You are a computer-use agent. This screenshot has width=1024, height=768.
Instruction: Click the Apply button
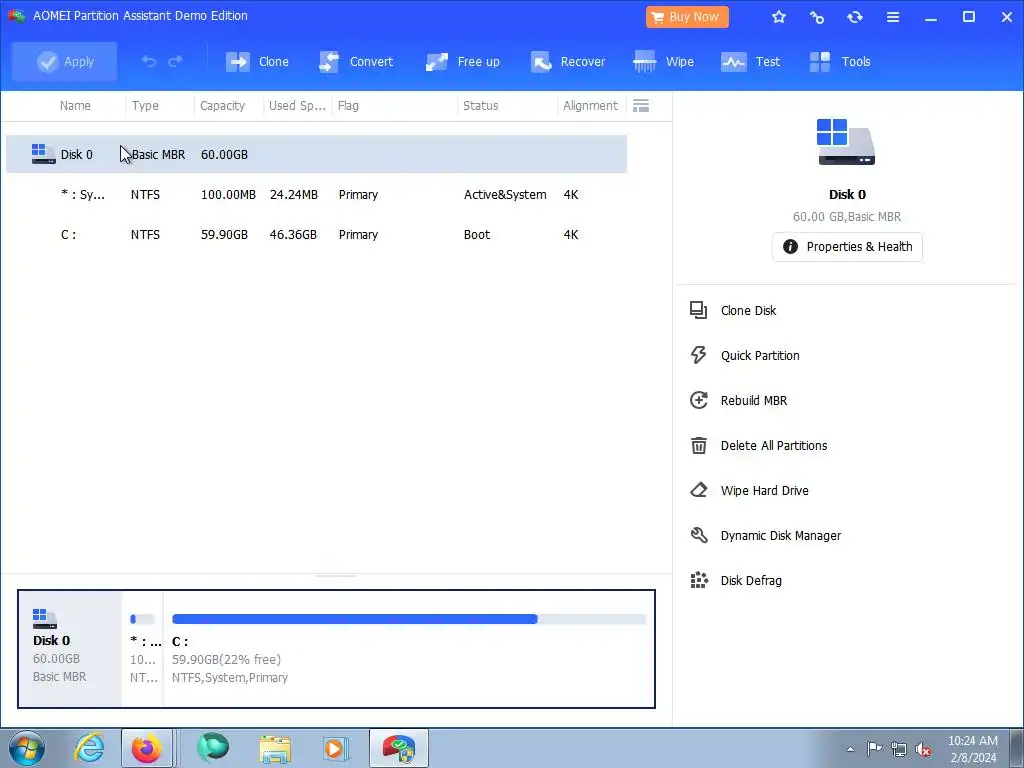click(65, 61)
